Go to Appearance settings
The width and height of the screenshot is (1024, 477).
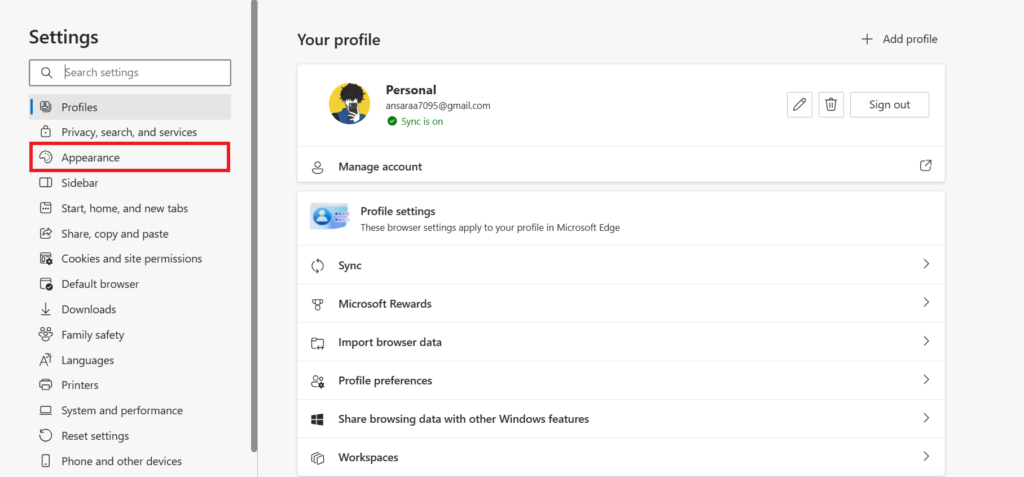point(130,157)
